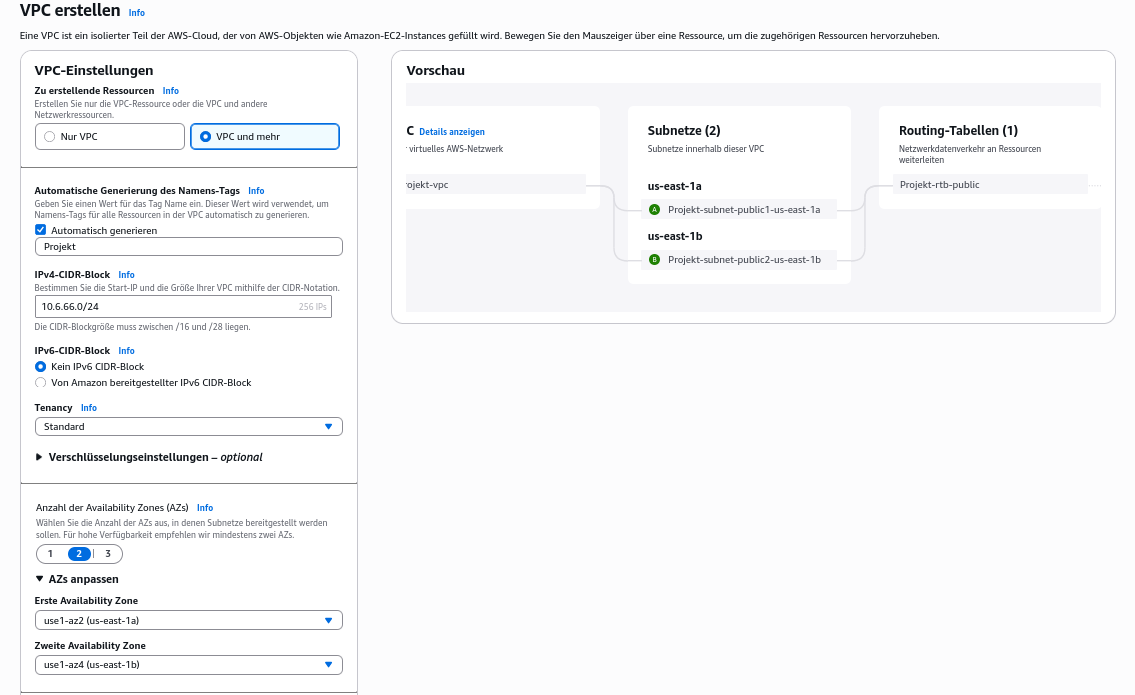Image resolution: width=1135 pixels, height=695 pixels.
Task: Enable Von Amazon bereitgestellter IPv6 CIDR-Block
Action: click(x=42, y=382)
